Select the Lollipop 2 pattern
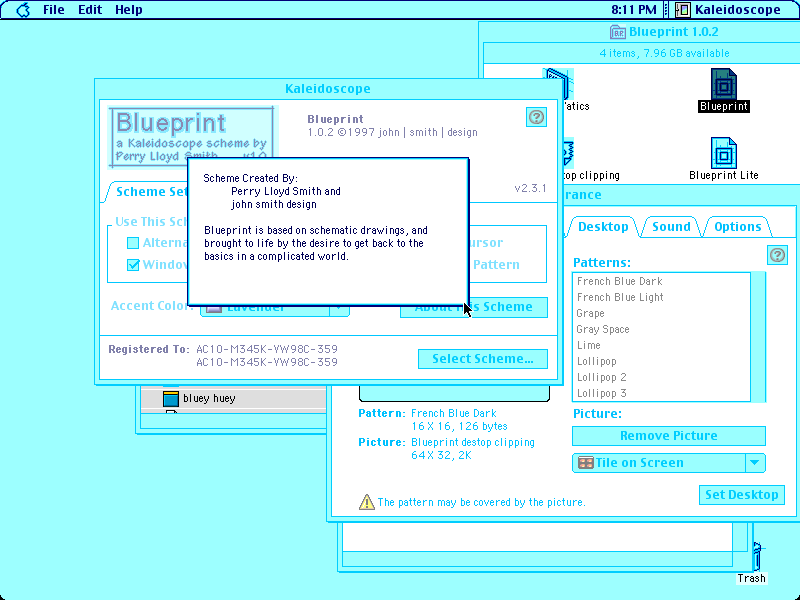 coord(661,378)
